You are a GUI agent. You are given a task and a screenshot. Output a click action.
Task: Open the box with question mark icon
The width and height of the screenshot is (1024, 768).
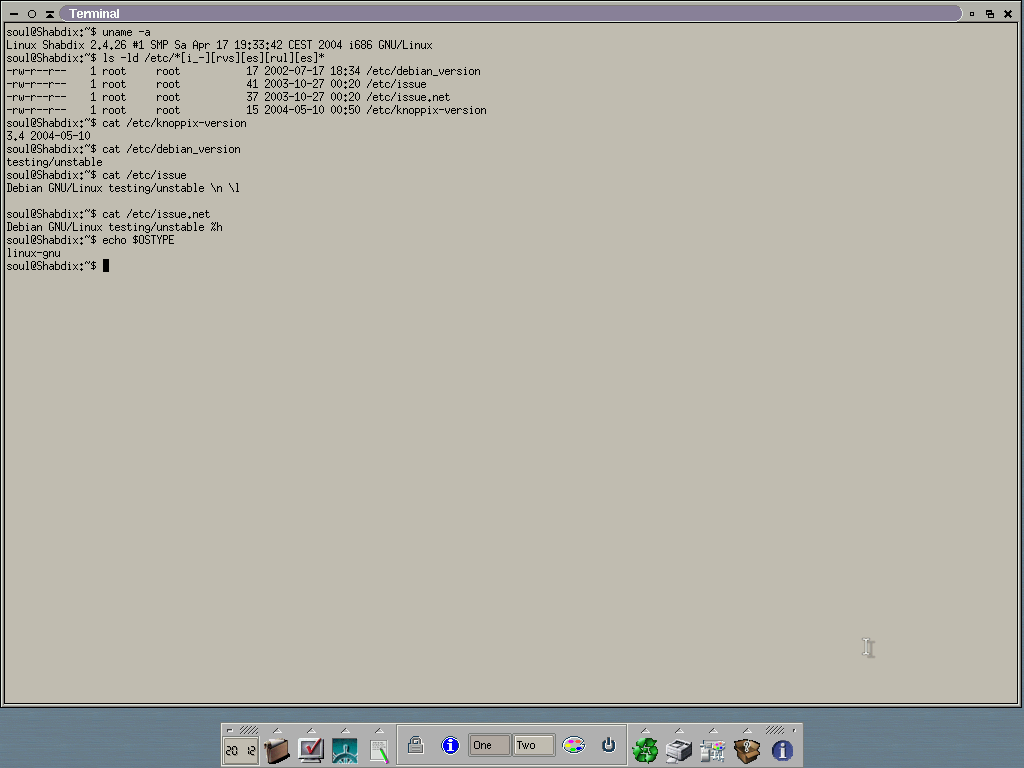click(x=747, y=750)
